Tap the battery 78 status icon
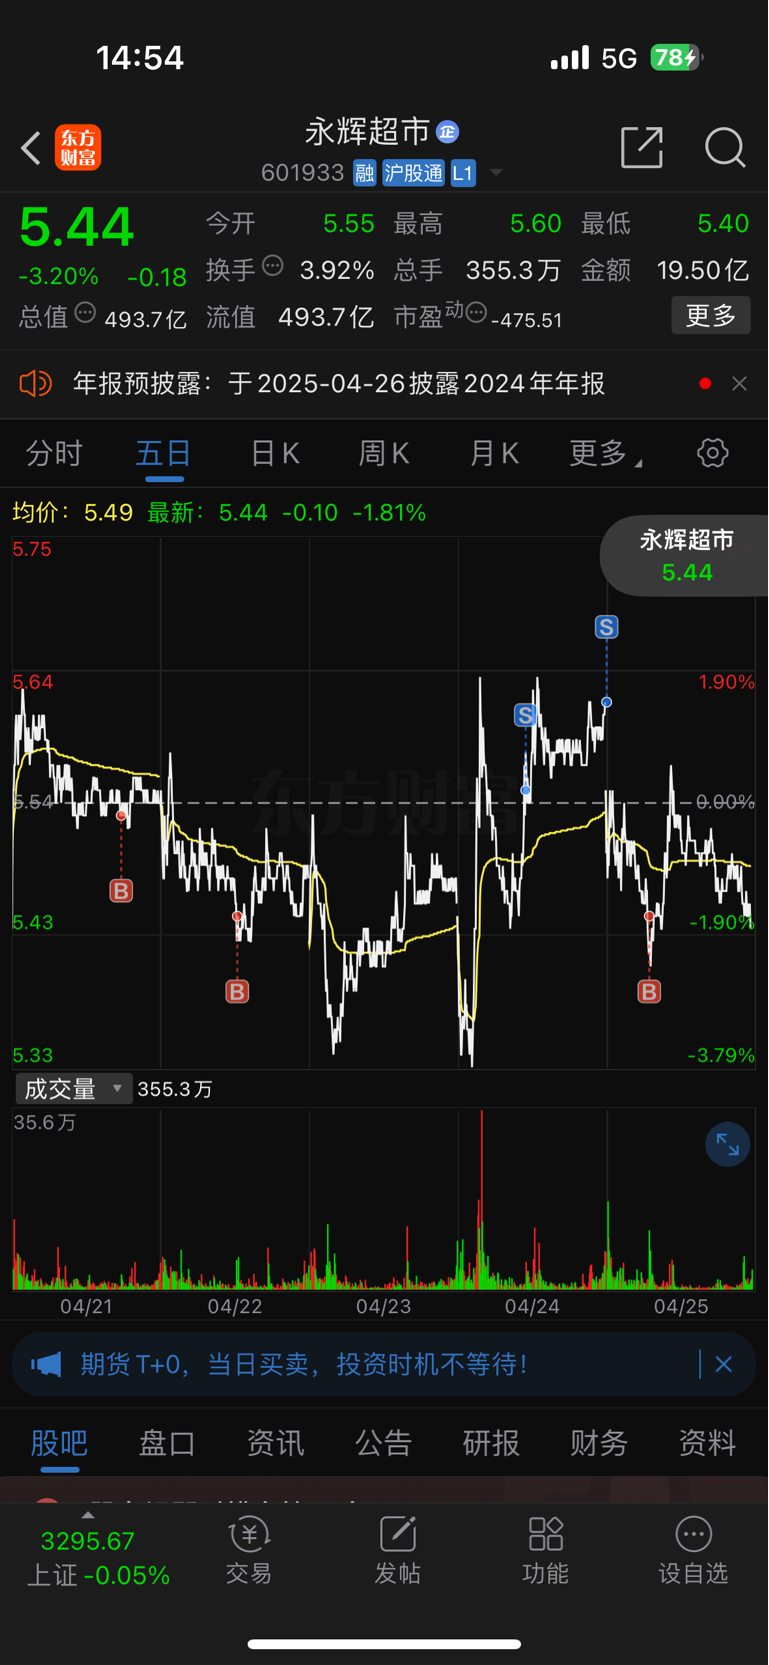The width and height of the screenshot is (769, 1665). [x=677, y=58]
